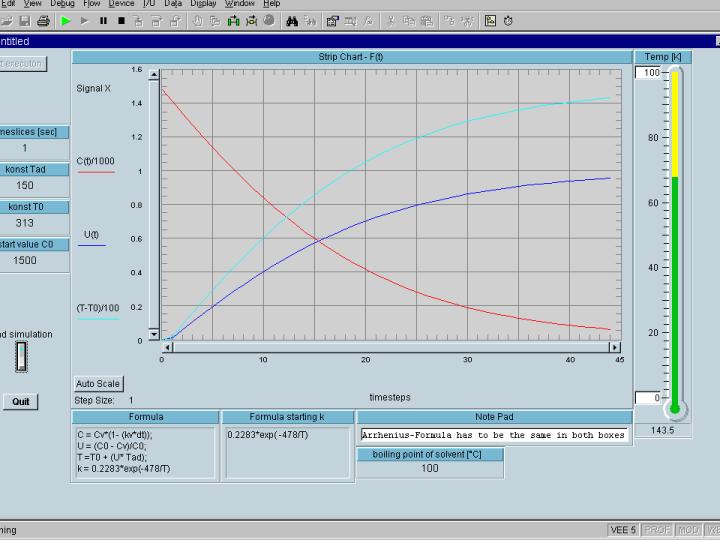Click the Save disk icon

point(24,20)
